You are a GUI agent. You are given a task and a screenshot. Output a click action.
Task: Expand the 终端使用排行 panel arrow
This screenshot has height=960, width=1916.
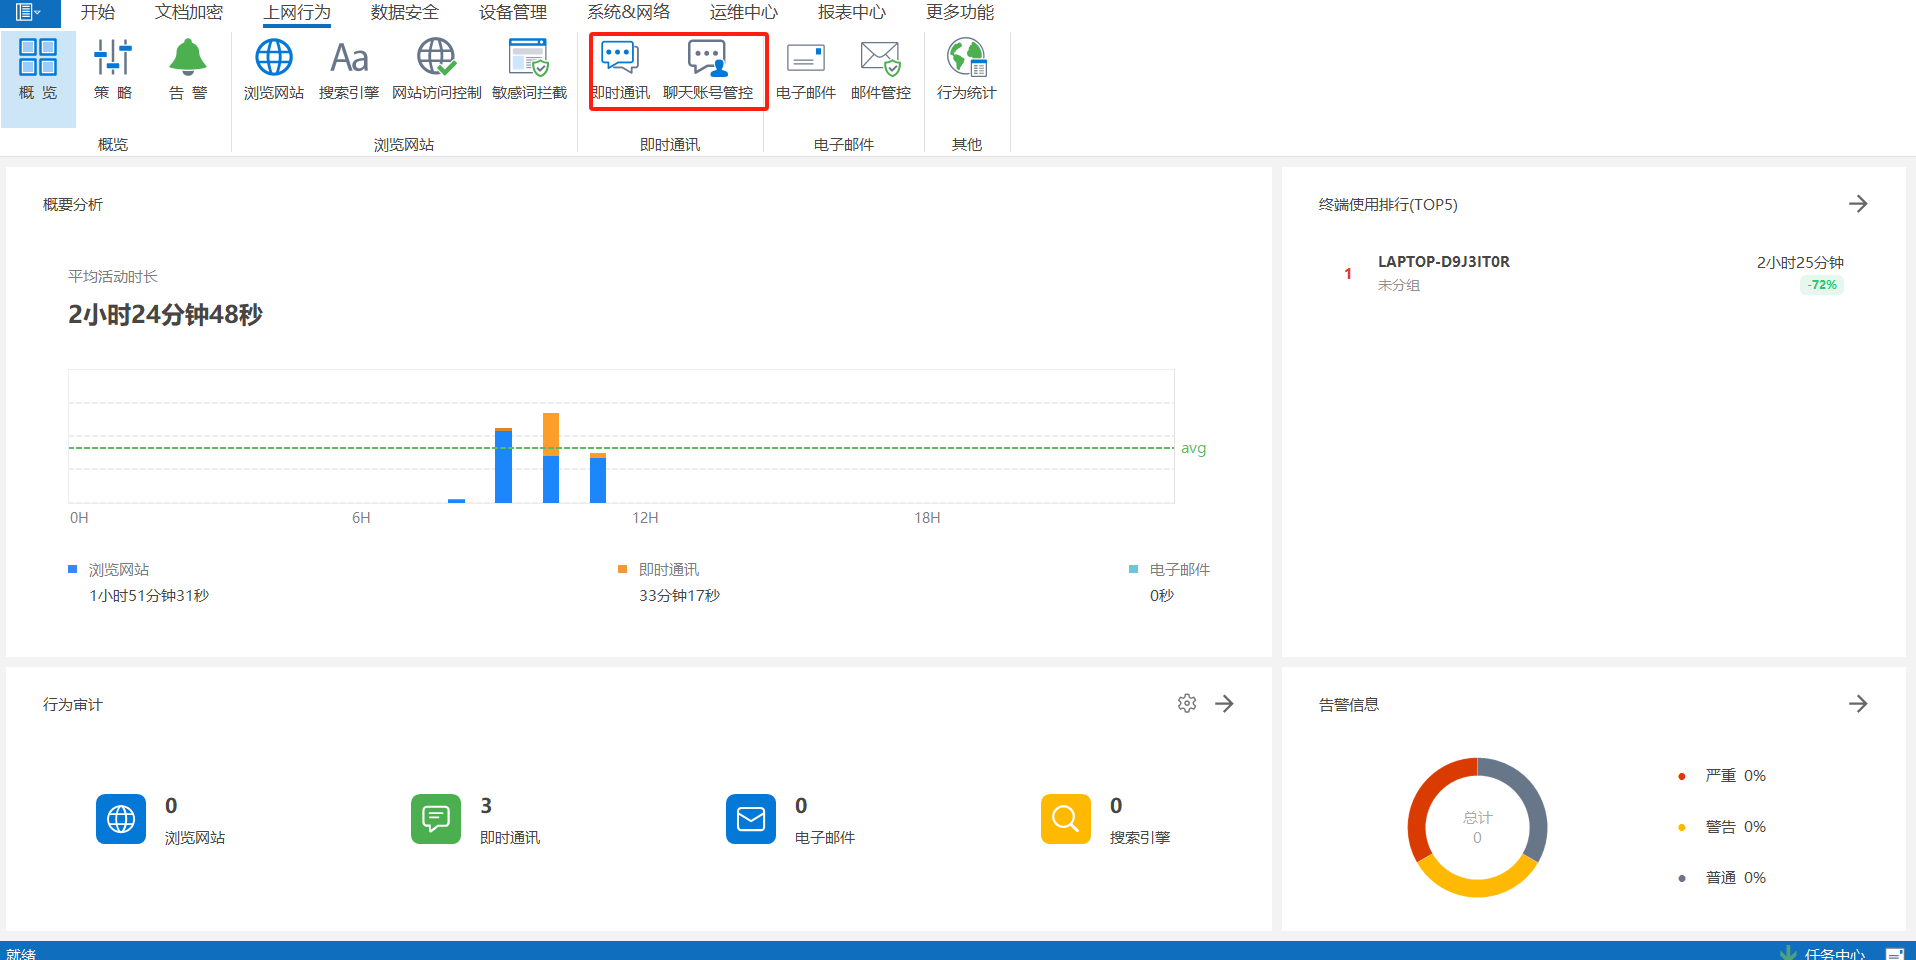1858,204
